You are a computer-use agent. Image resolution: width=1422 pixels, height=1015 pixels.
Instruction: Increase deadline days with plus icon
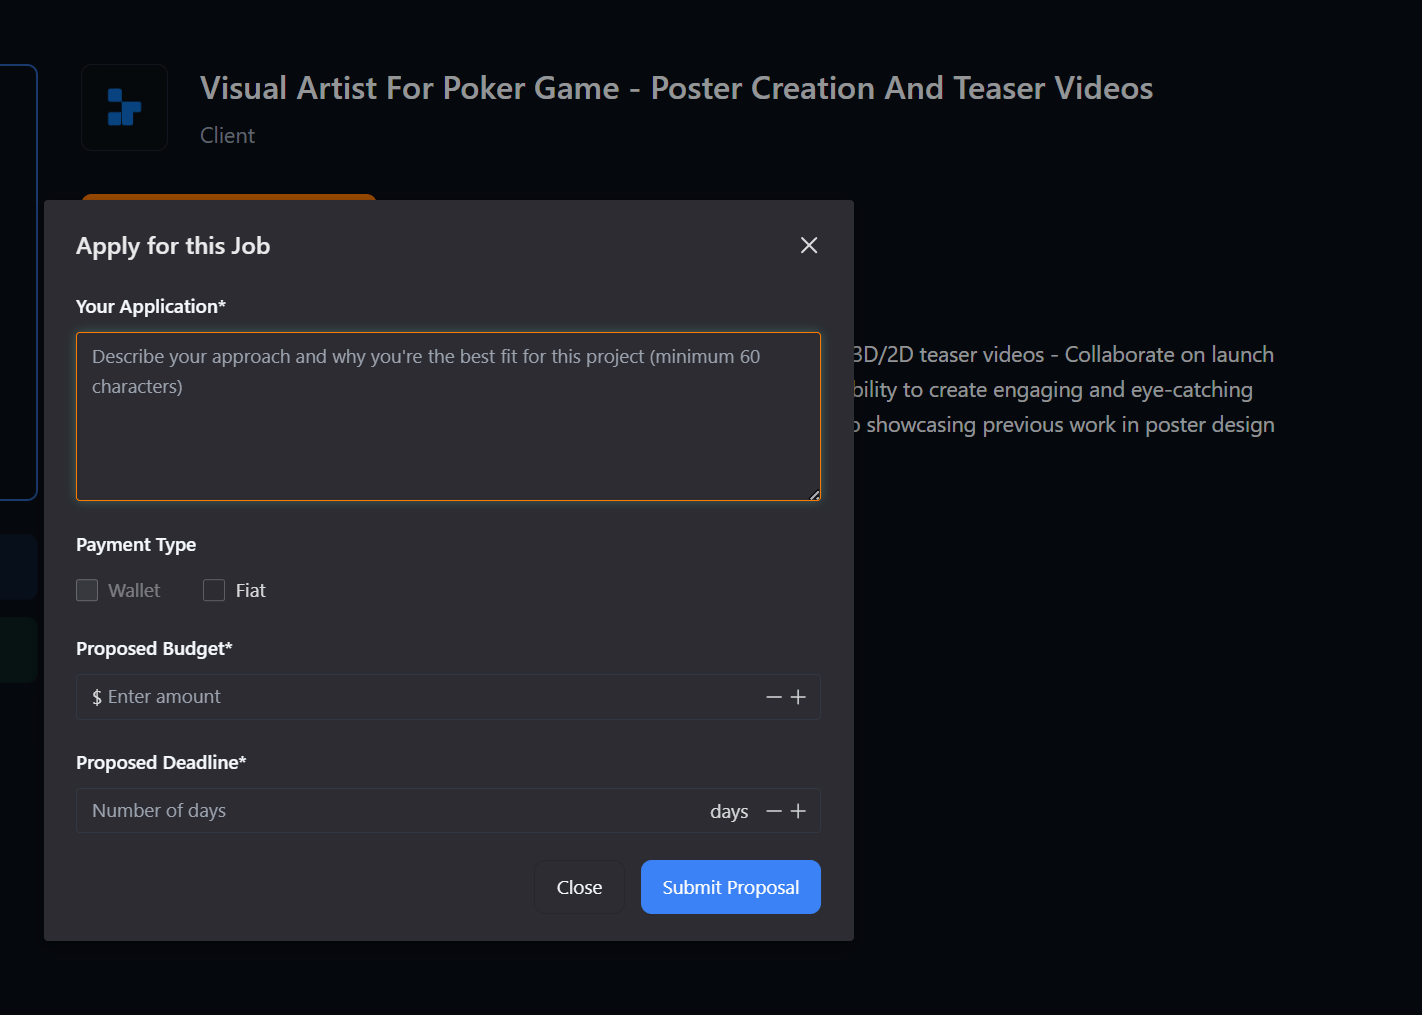798,811
